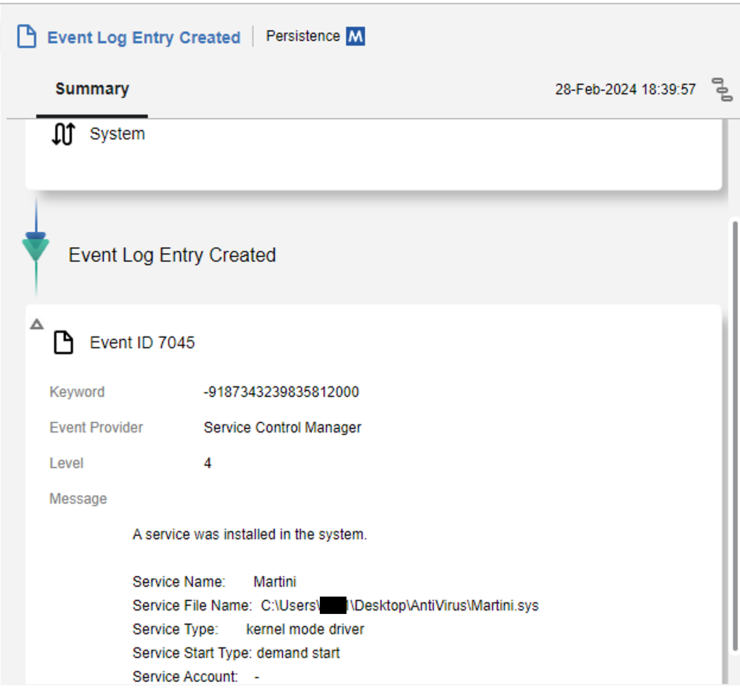Click the blue MITRE M icon
Viewport: 740px width, 689px height.
(x=356, y=37)
